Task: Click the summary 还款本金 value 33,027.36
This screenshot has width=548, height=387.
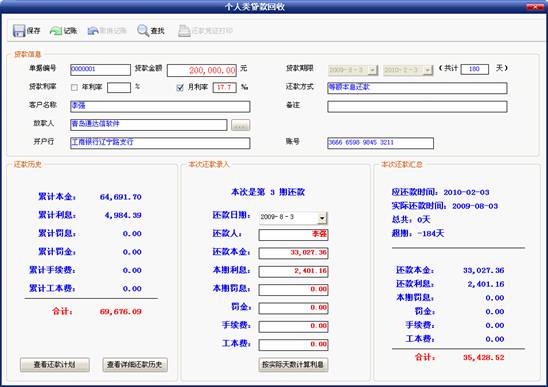Action: [x=484, y=270]
